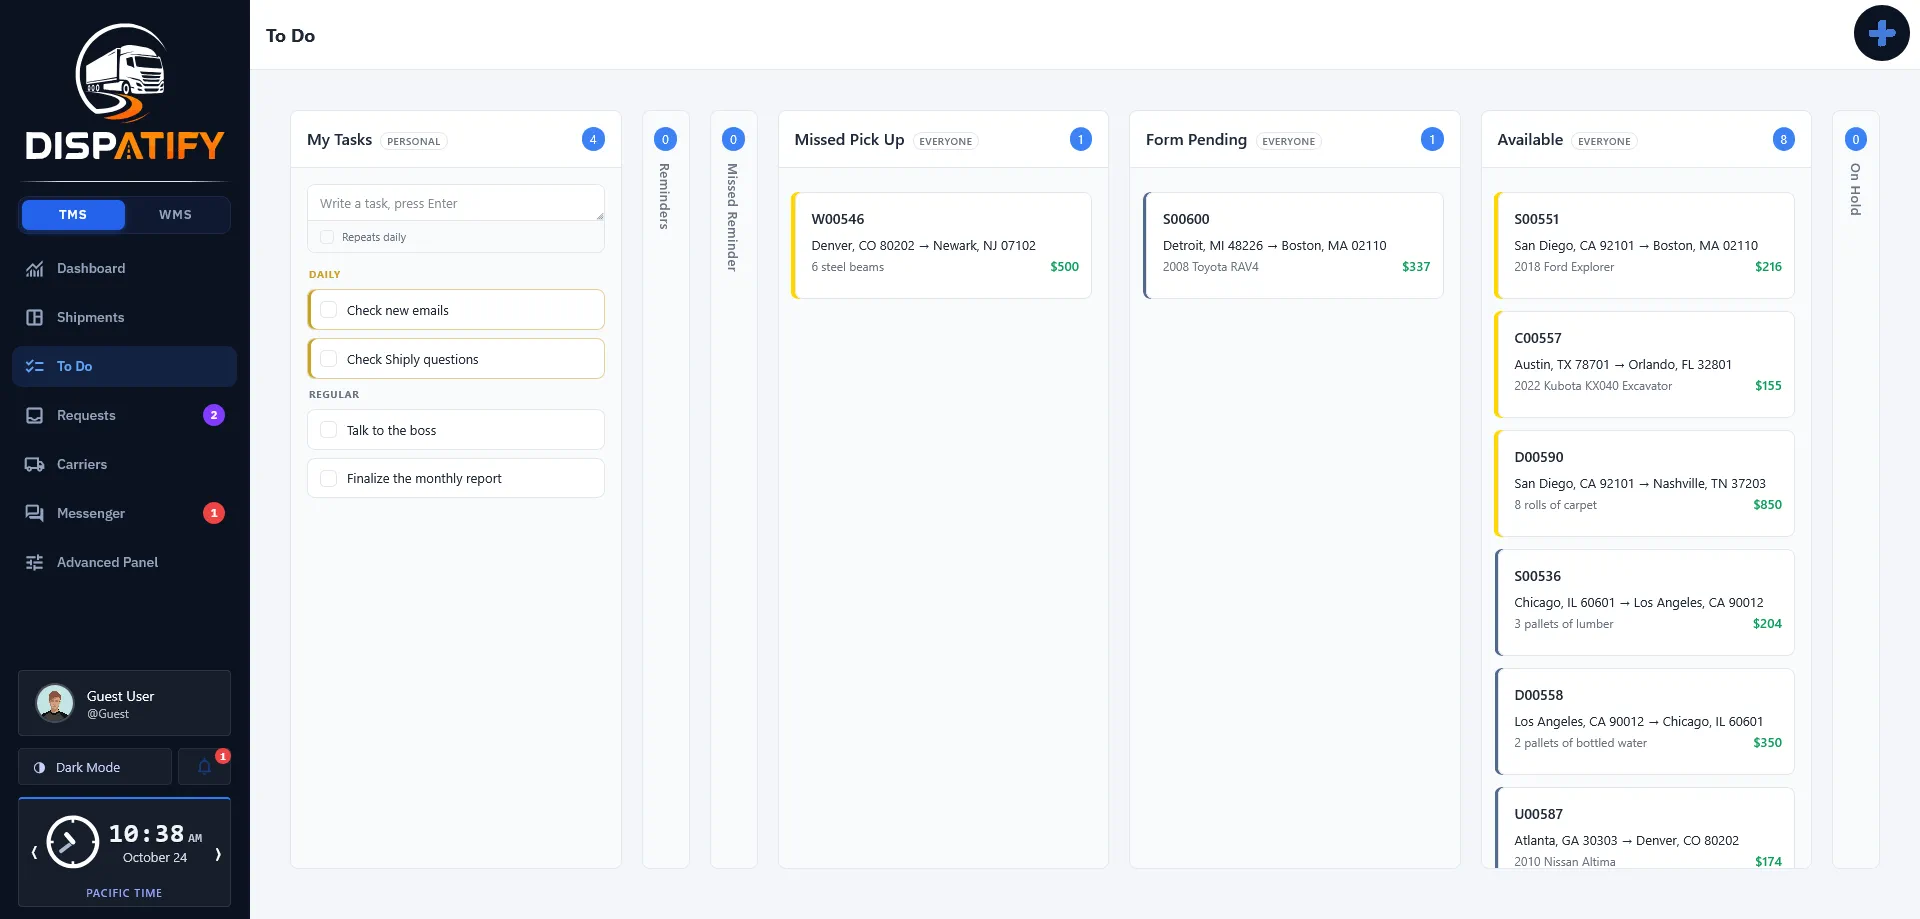
Task: Open Messenger from the sidebar
Action: coord(124,513)
